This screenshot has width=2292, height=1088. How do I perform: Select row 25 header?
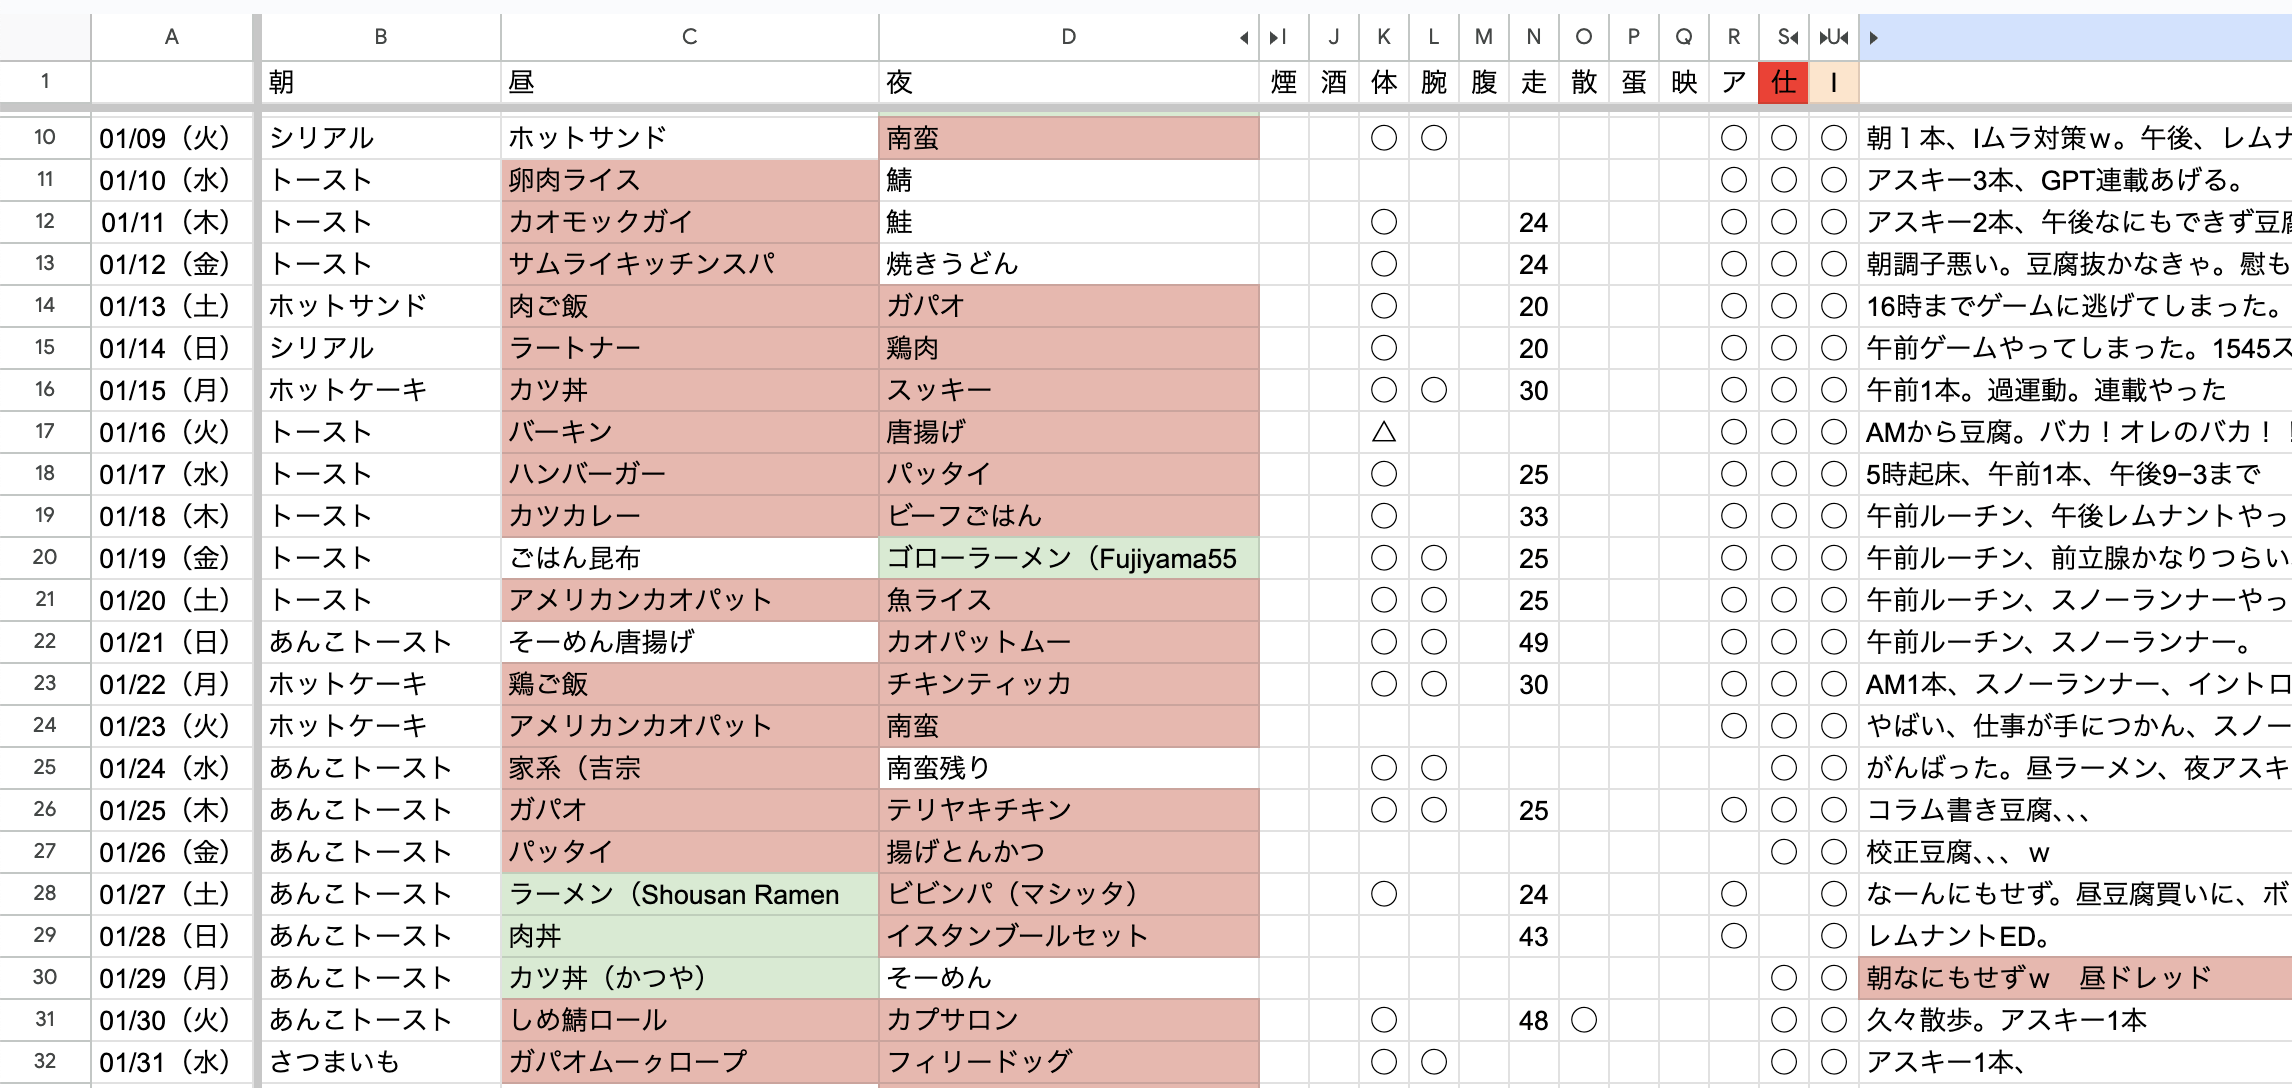[45, 767]
